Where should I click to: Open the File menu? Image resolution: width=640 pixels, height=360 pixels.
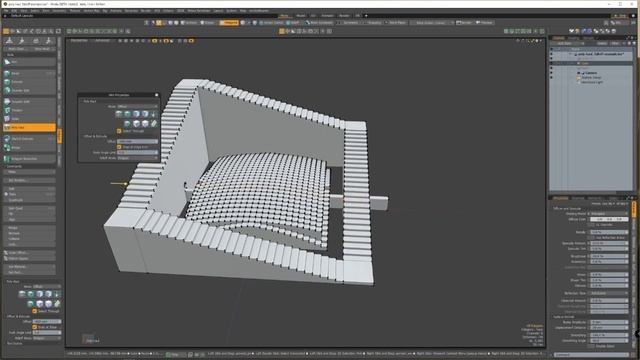6,11
